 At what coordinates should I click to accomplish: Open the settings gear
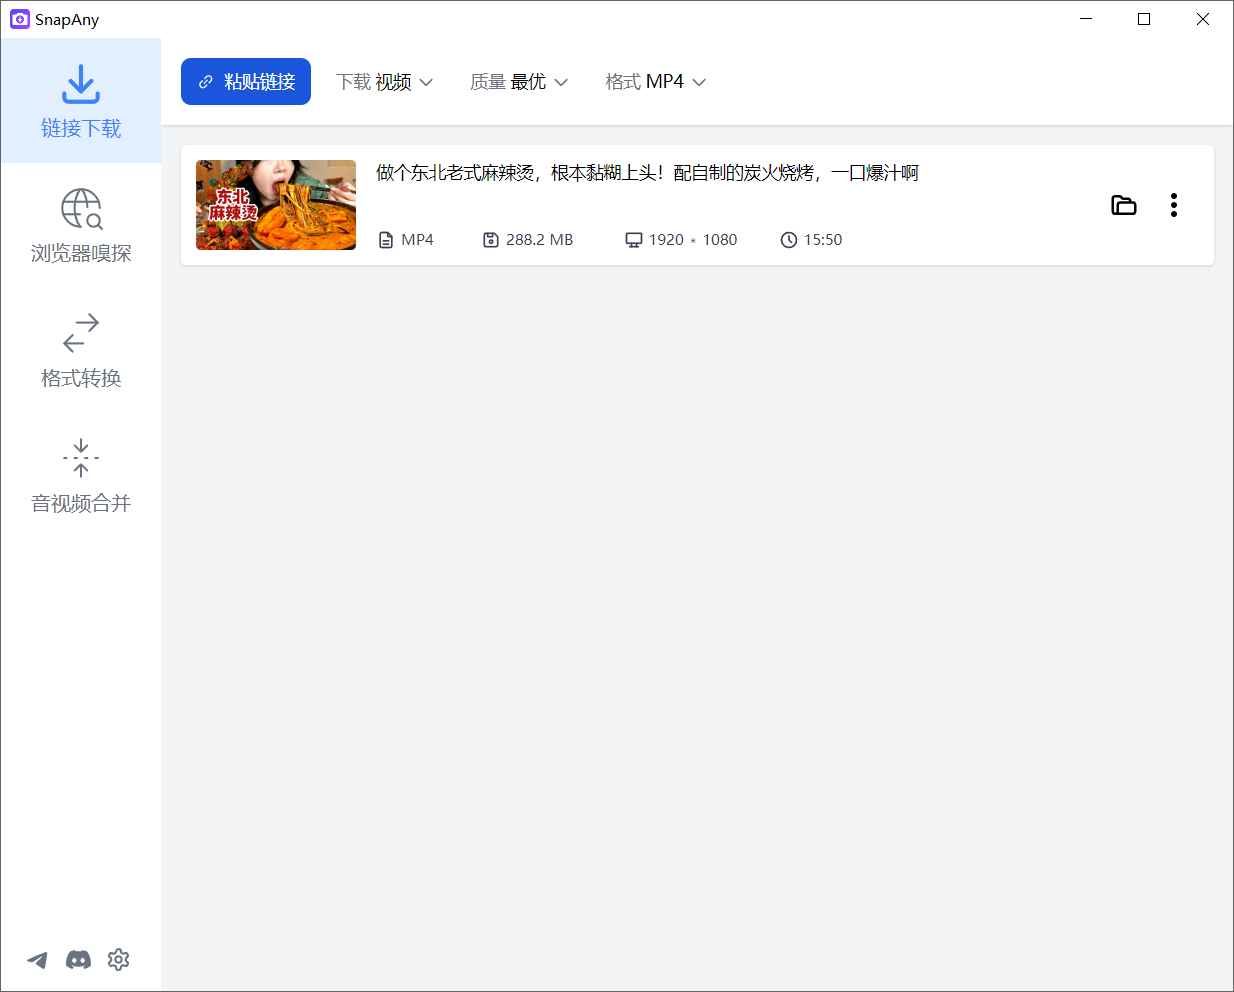pos(118,959)
